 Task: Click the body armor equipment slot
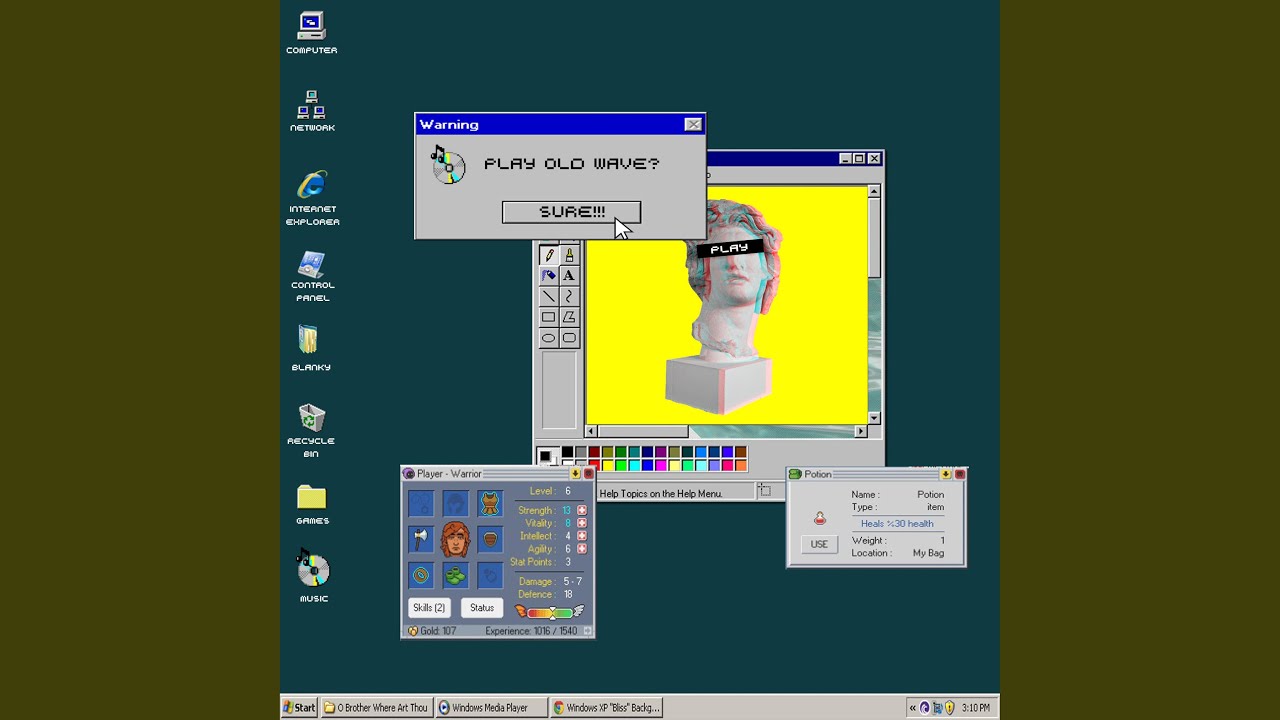(490, 503)
